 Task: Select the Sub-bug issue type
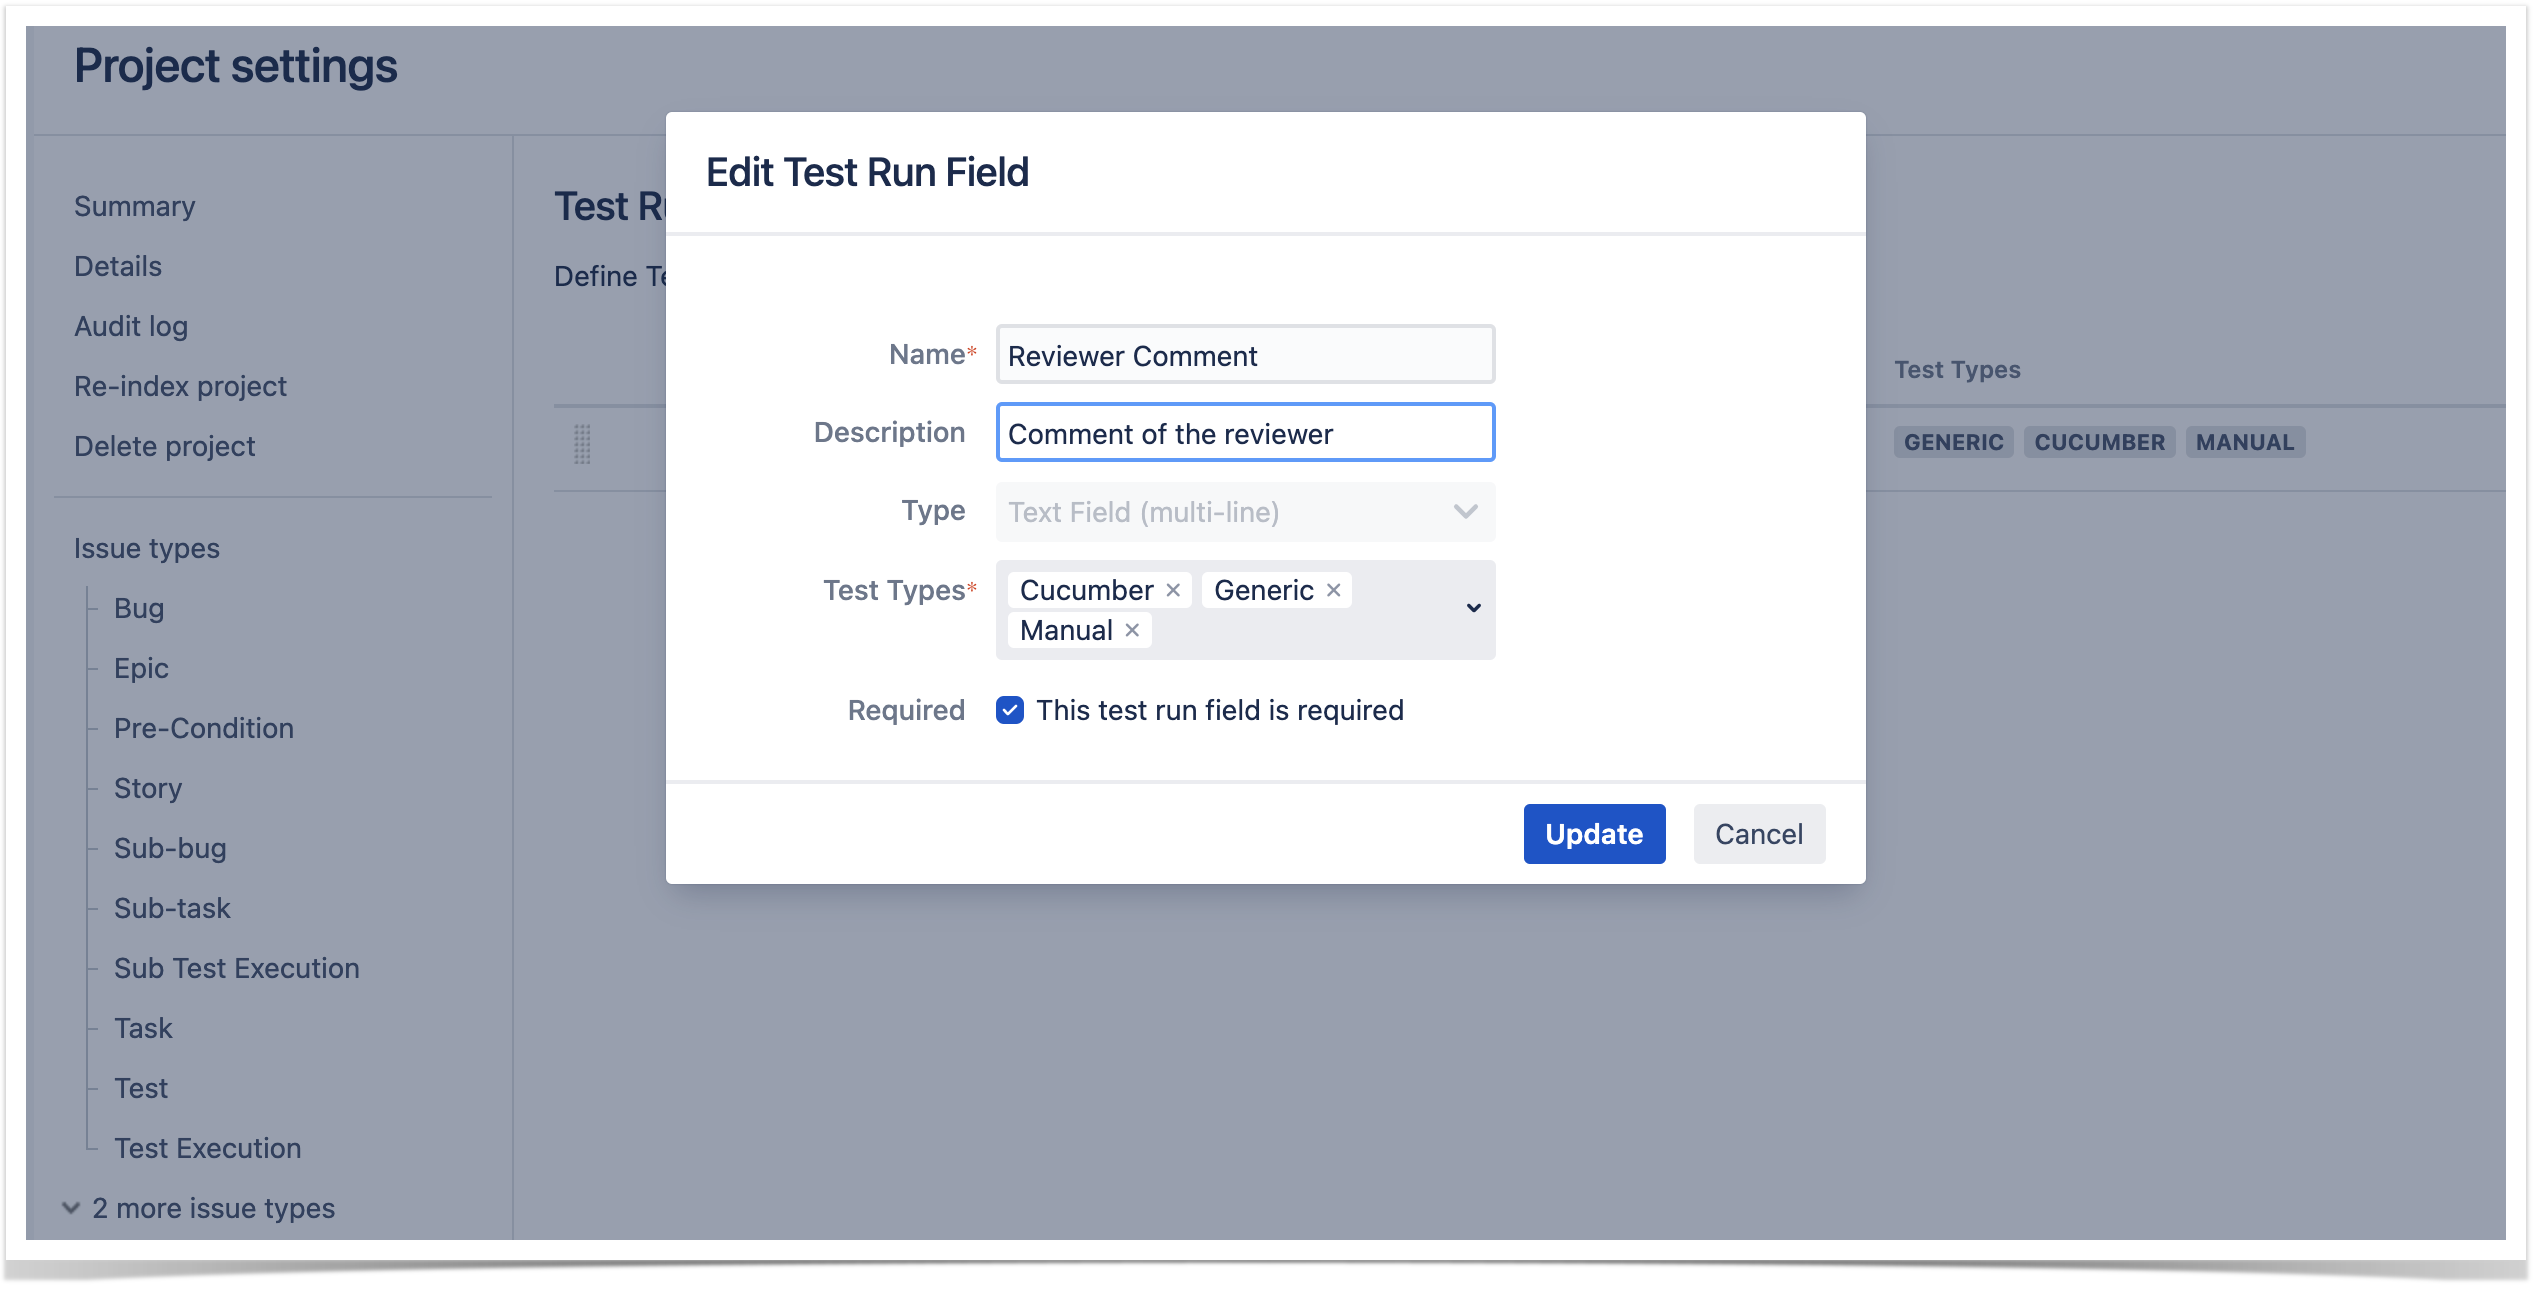[170, 848]
